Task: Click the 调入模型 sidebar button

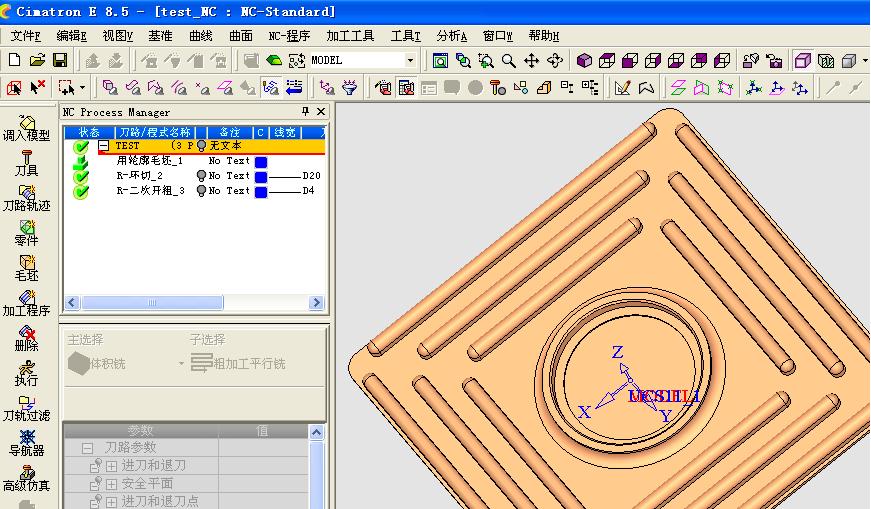Action: [26, 129]
